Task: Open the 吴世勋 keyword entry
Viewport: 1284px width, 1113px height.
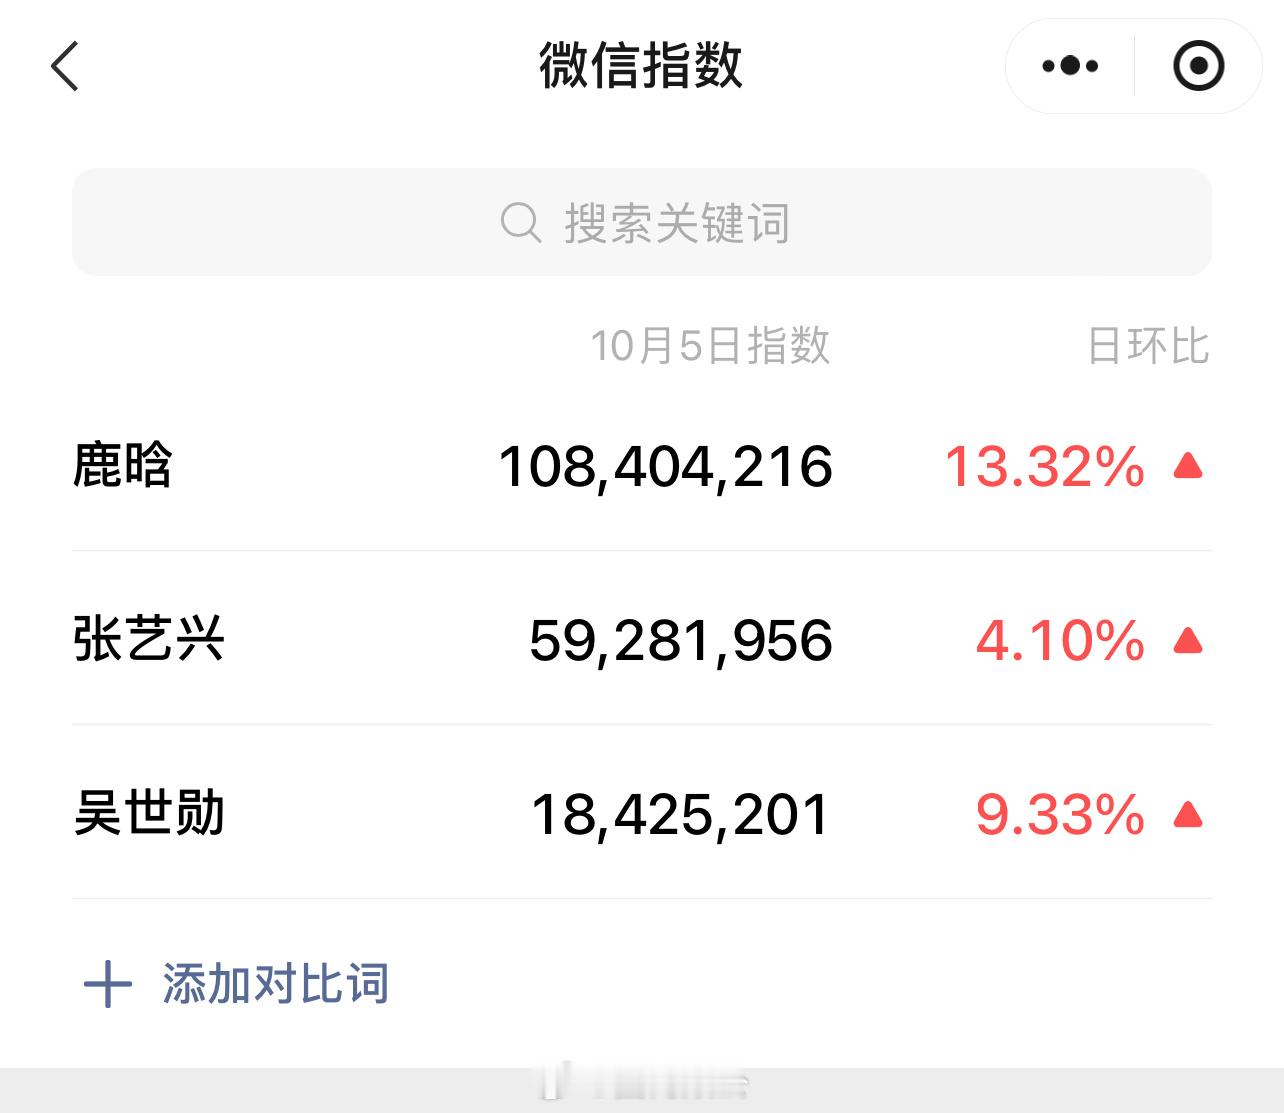Action: pos(149,814)
